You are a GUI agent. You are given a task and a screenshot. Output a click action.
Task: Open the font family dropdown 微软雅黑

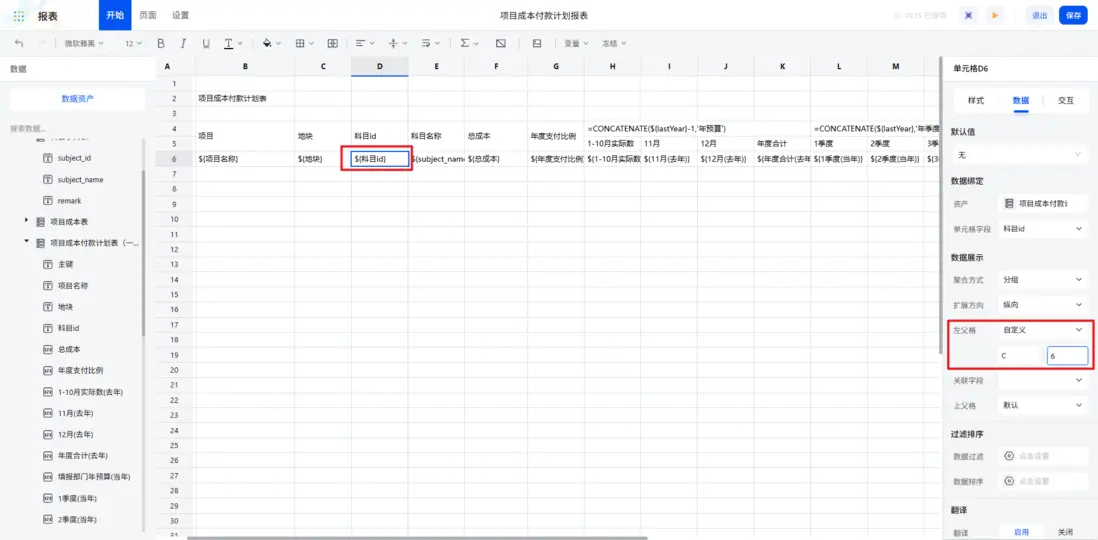[84, 43]
